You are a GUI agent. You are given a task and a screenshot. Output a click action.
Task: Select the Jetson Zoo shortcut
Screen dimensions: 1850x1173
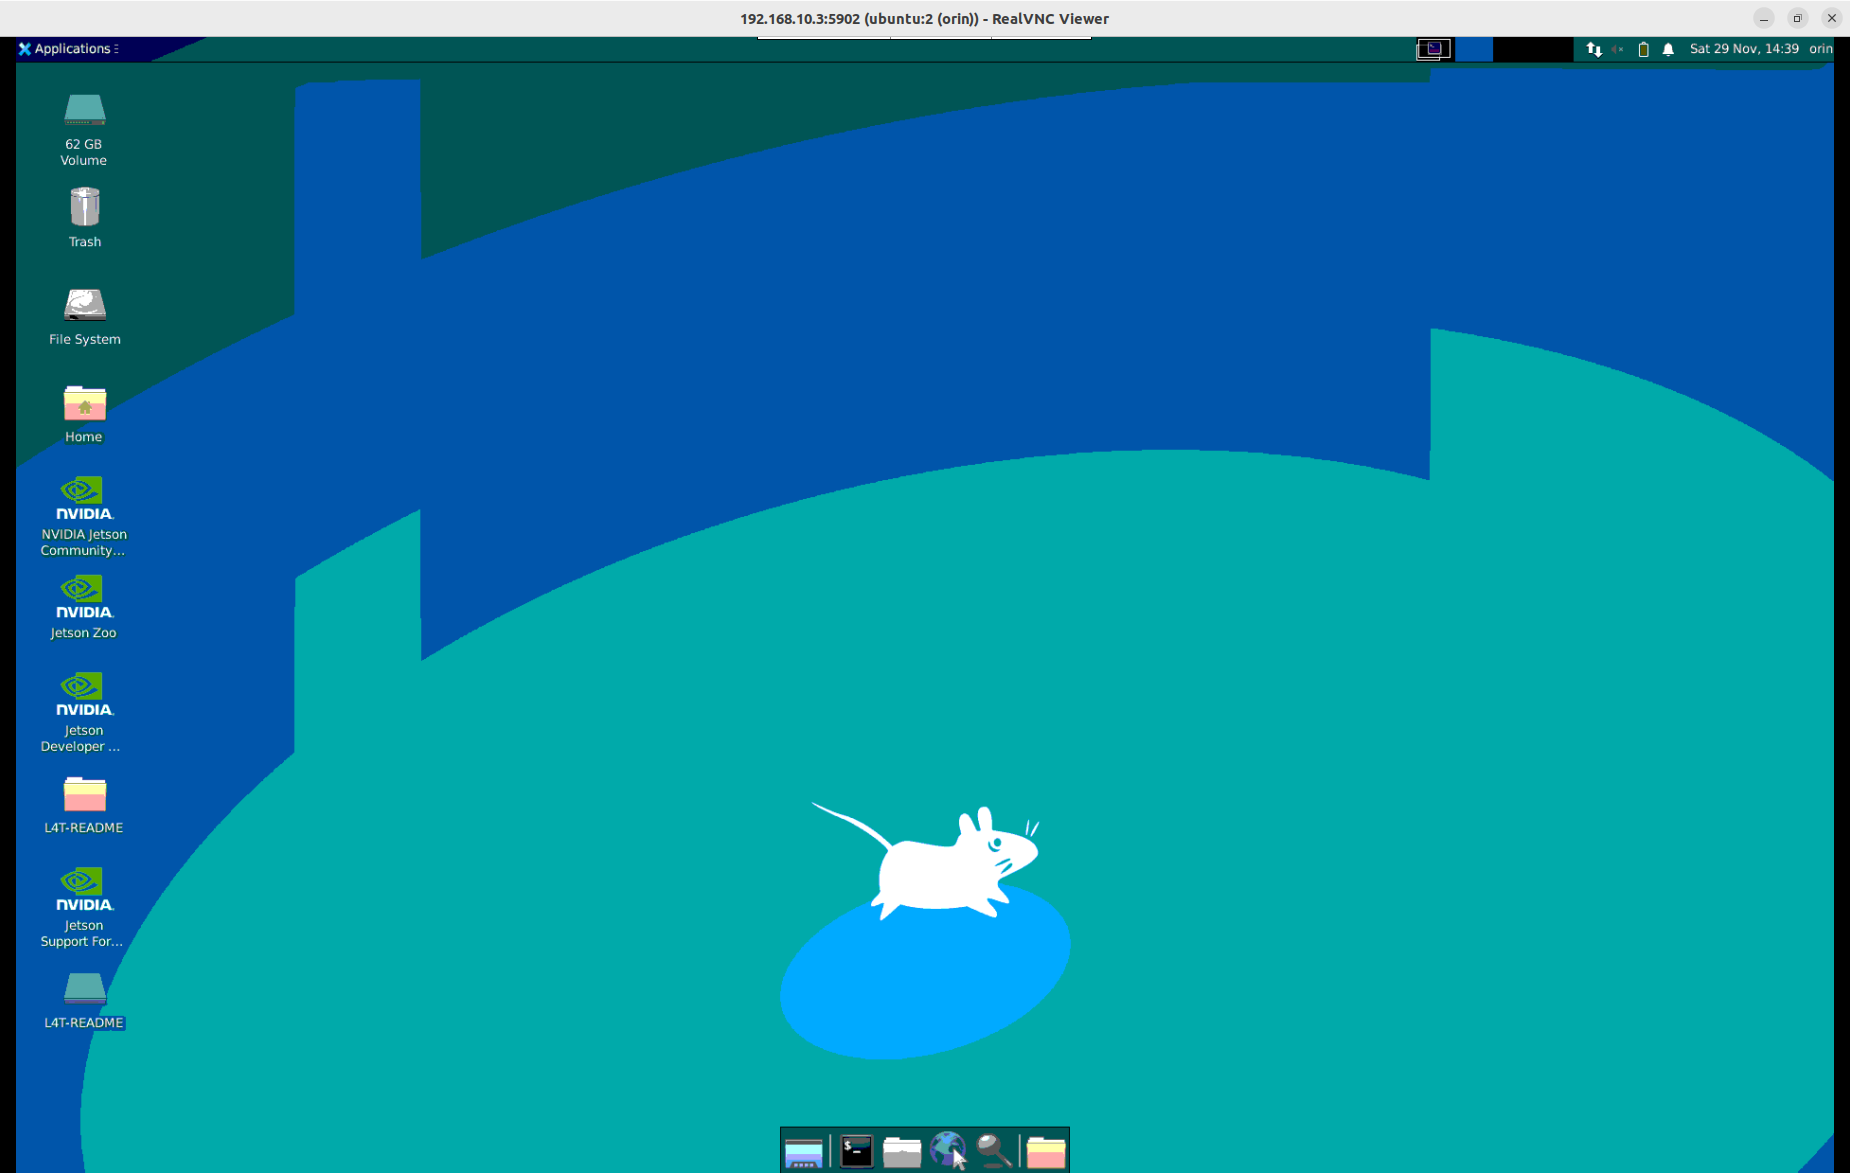[84, 597]
